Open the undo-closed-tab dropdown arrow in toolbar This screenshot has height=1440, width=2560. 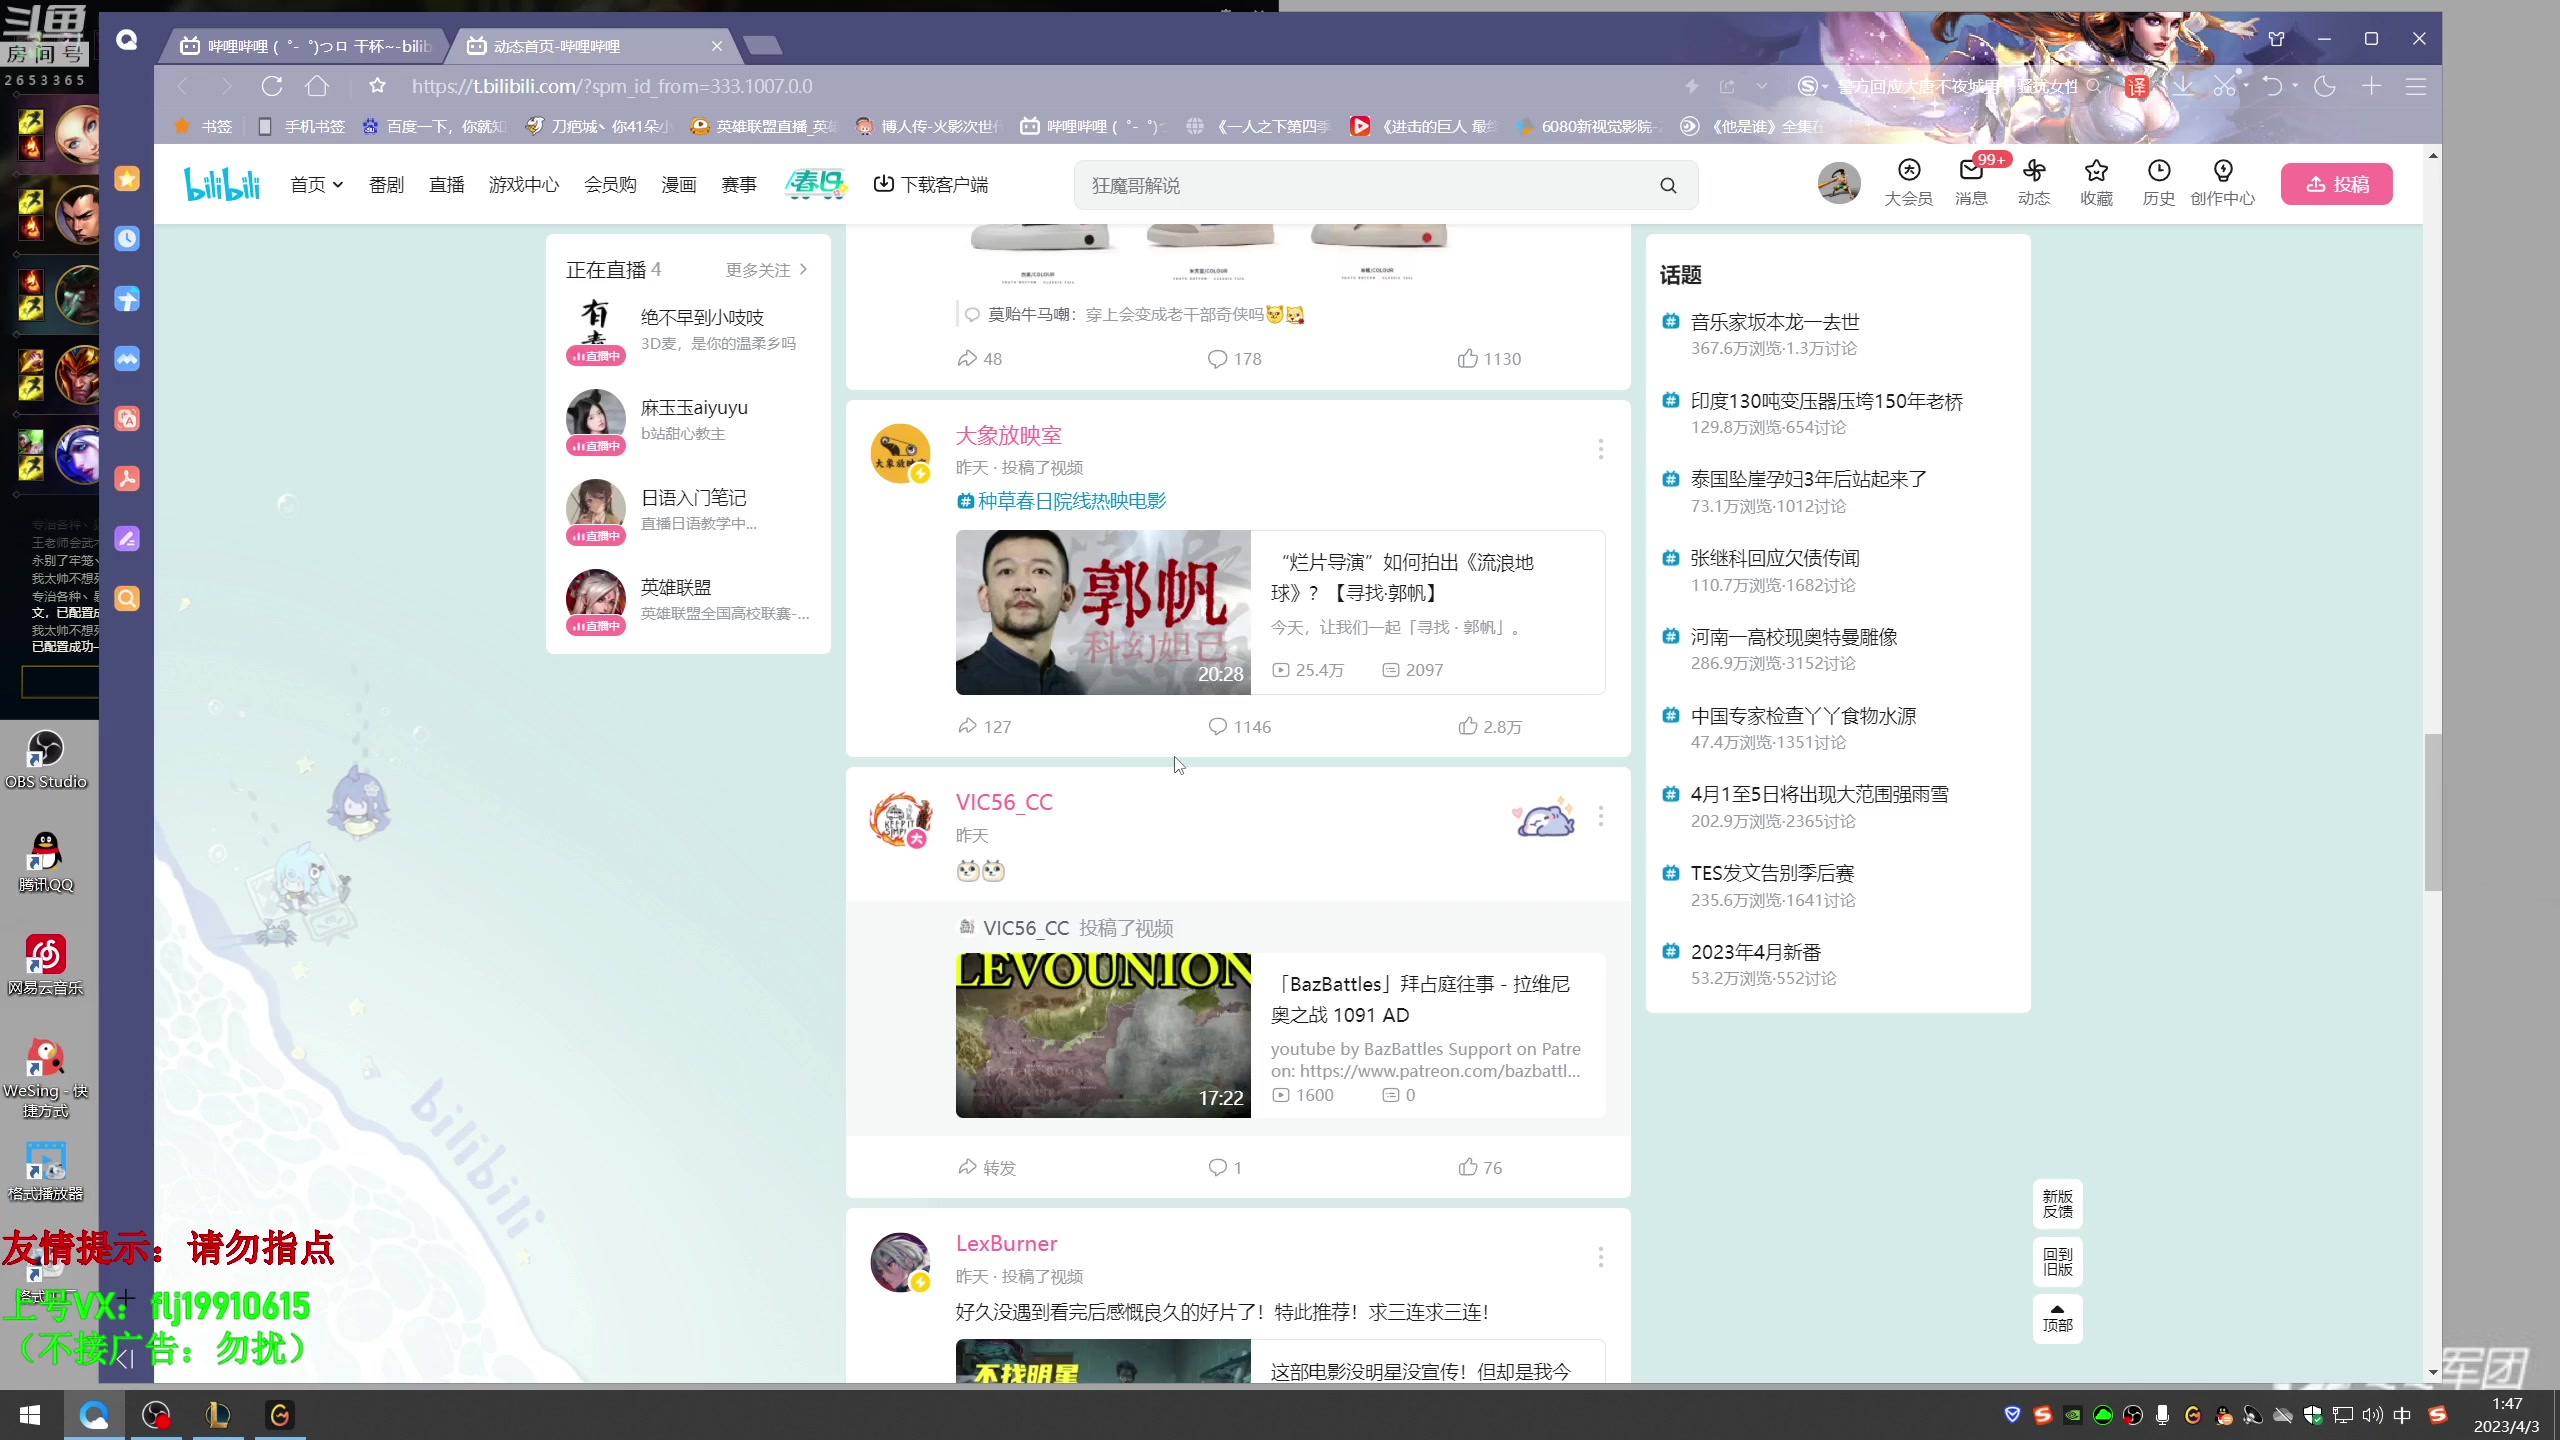2295,86
